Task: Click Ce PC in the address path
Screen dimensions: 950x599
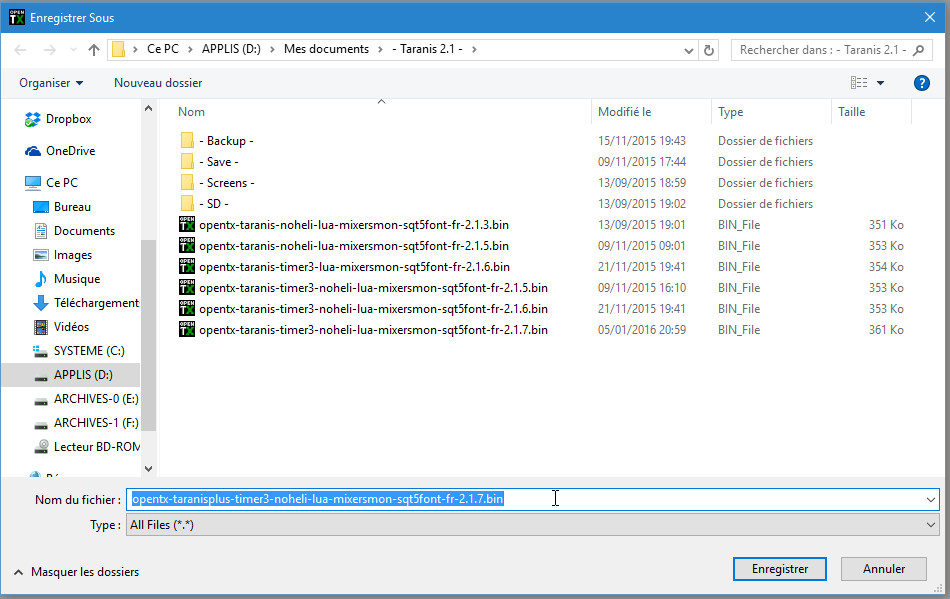Action: pyautogui.click(x=163, y=49)
